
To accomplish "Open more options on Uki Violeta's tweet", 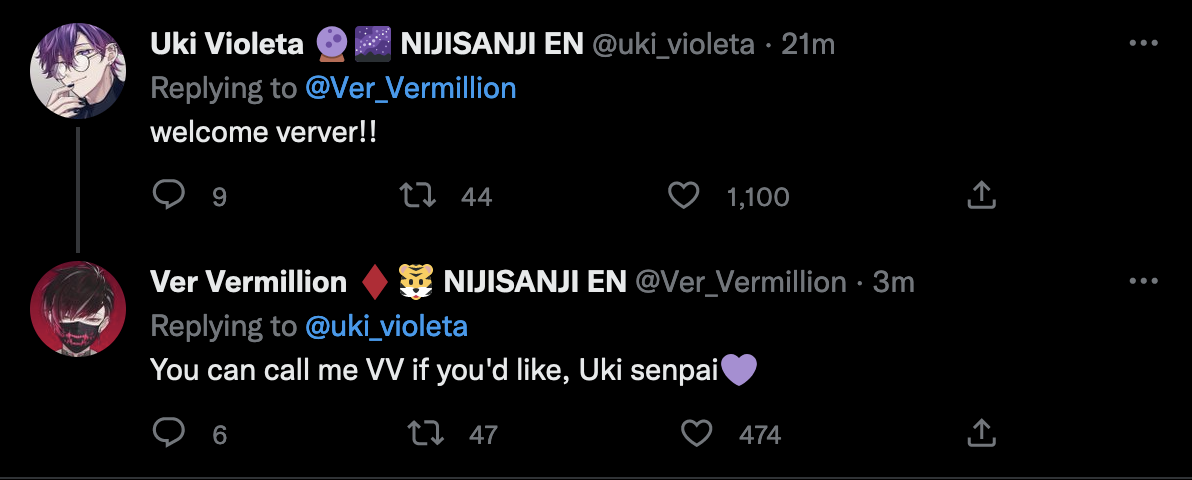I will click(1143, 44).
